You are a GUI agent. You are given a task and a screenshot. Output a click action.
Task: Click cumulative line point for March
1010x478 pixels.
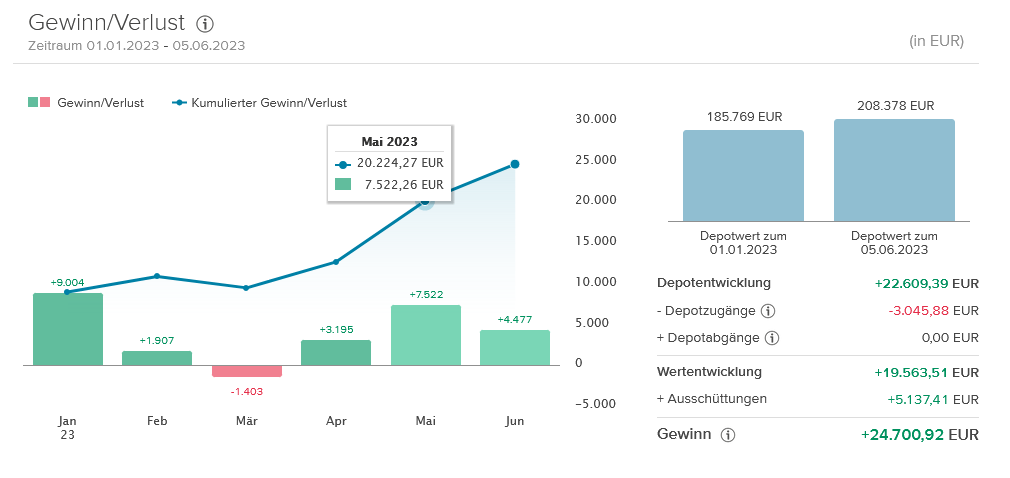[x=246, y=288]
